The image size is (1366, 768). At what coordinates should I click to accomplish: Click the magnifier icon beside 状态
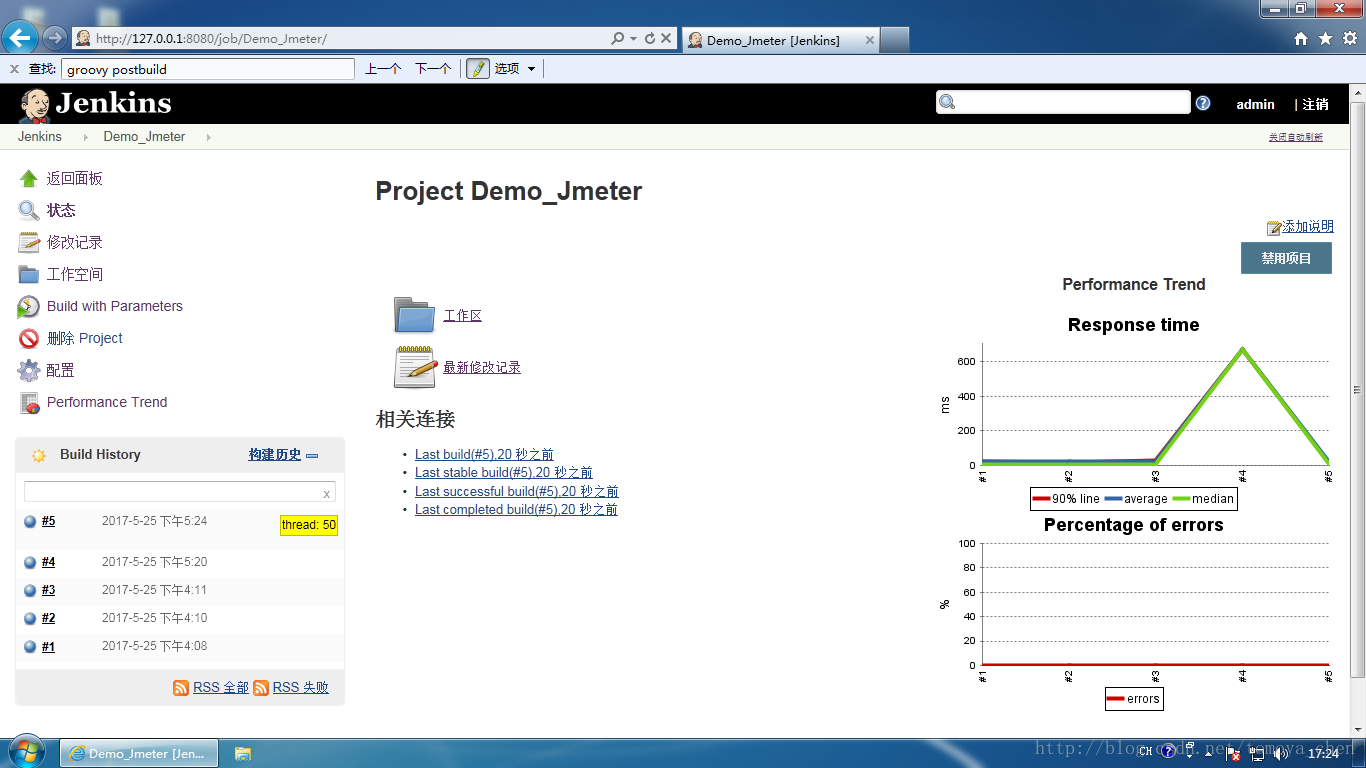(x=29, y=211)
